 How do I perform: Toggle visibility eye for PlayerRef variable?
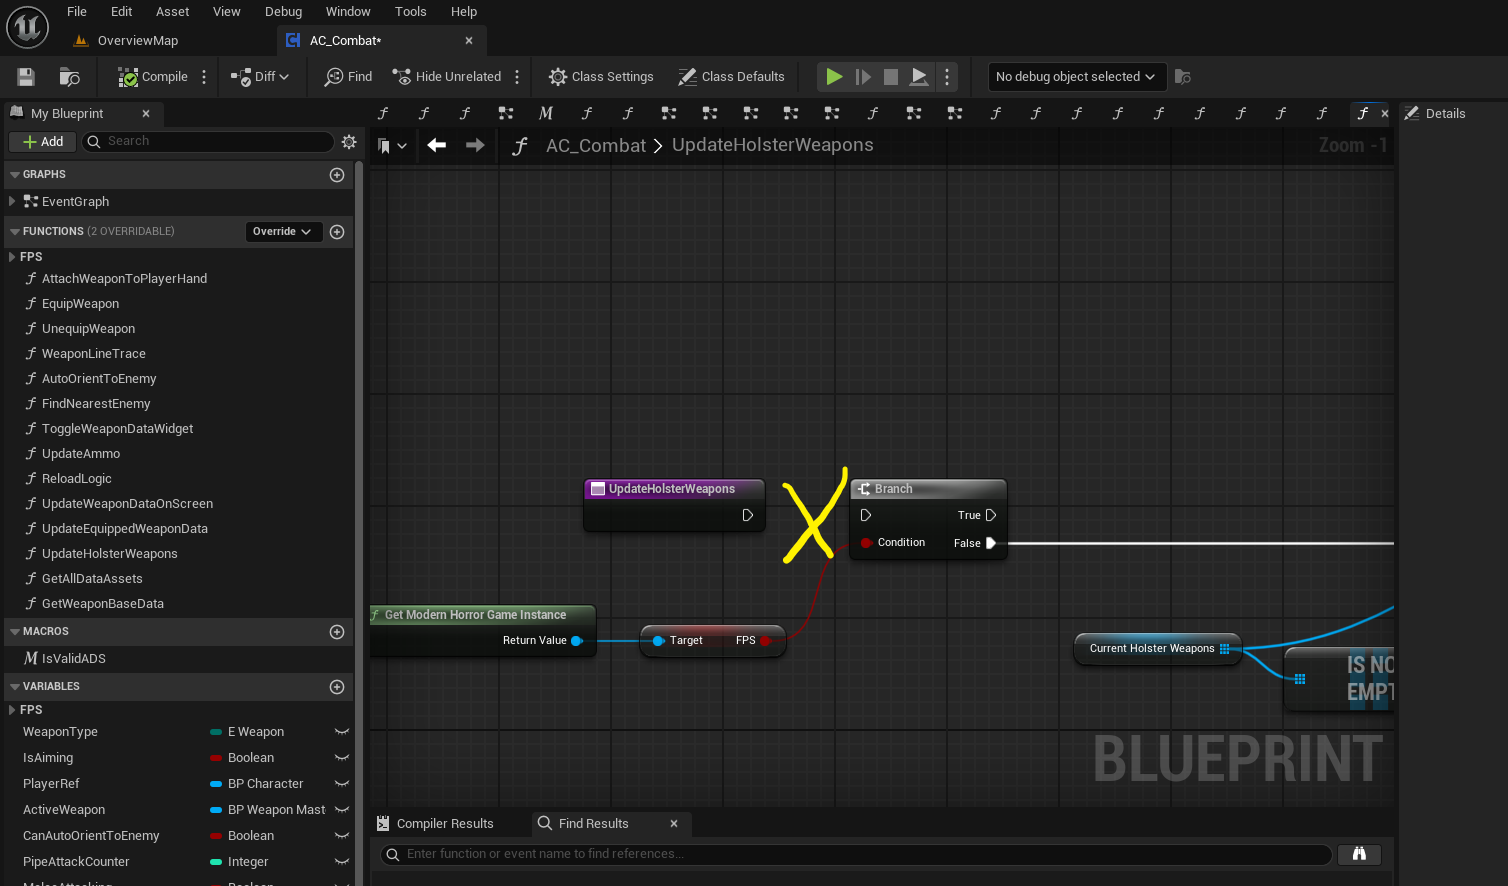pyautogui.click(x=341, y=784)
